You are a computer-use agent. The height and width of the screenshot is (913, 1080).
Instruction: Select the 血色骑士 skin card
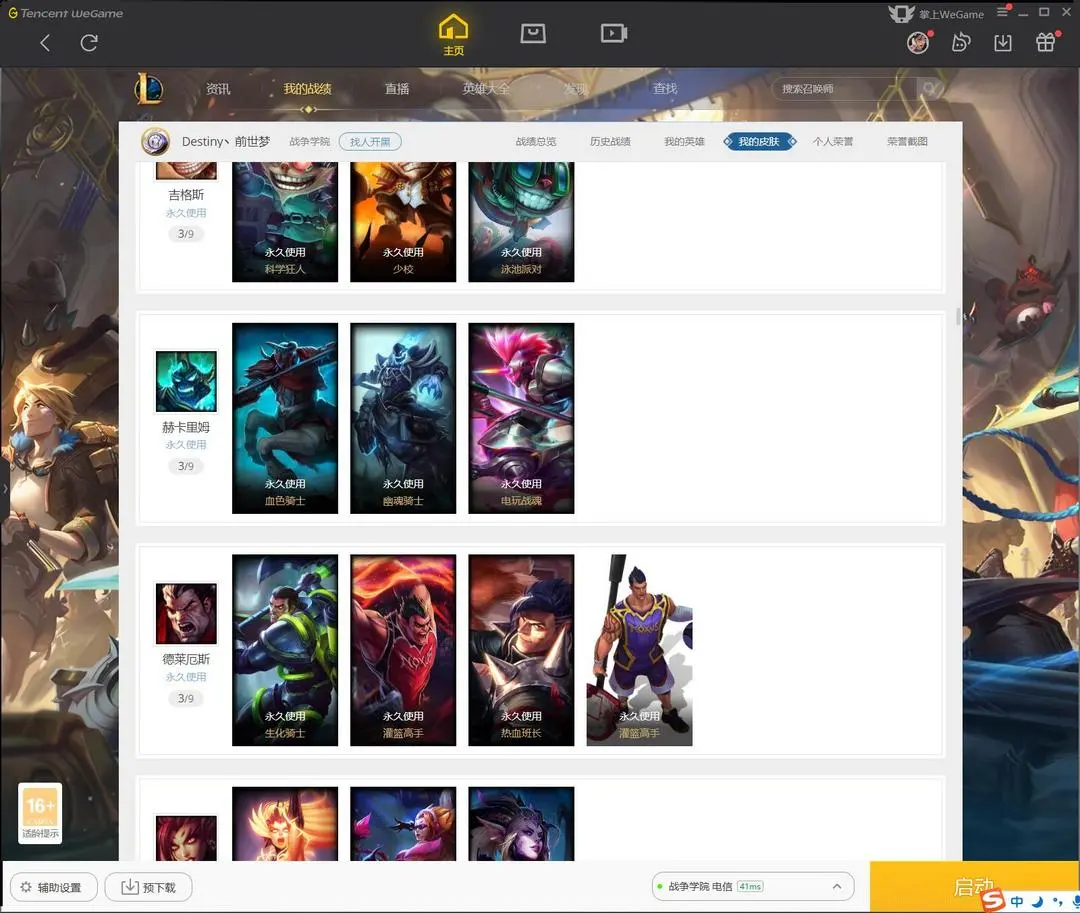click(x=285, y=418)
